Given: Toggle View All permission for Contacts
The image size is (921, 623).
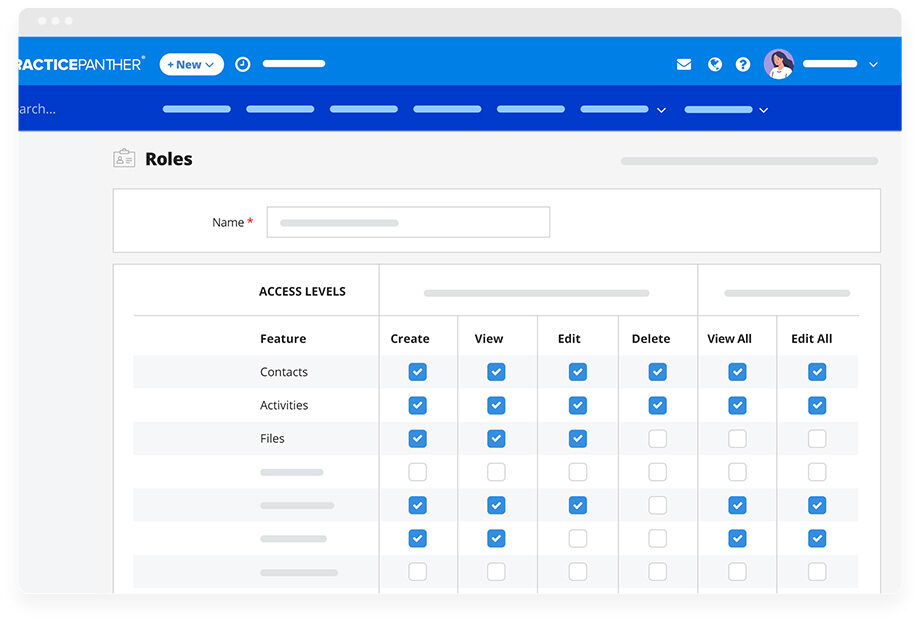Looking at the screenshot, I should (x=737, y=371).
